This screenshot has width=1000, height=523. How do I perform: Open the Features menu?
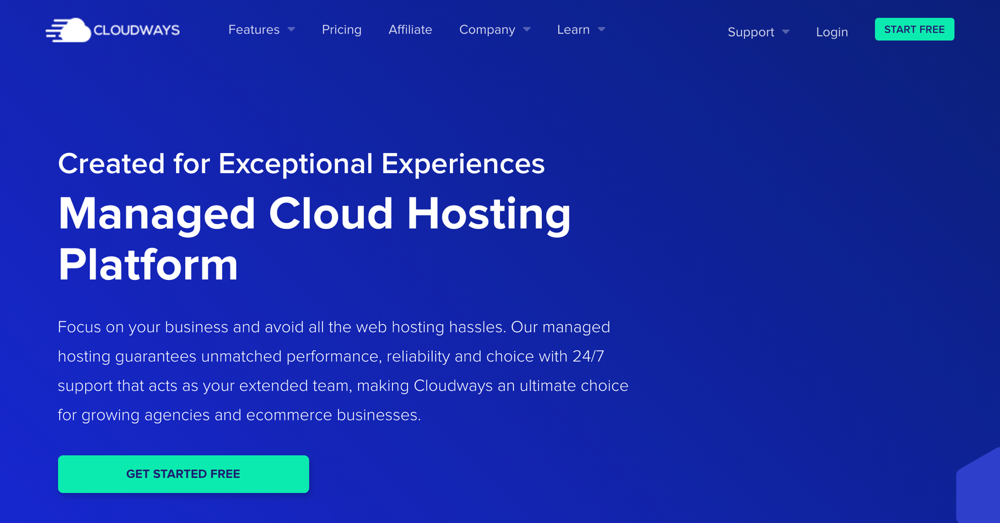point(254,29)
